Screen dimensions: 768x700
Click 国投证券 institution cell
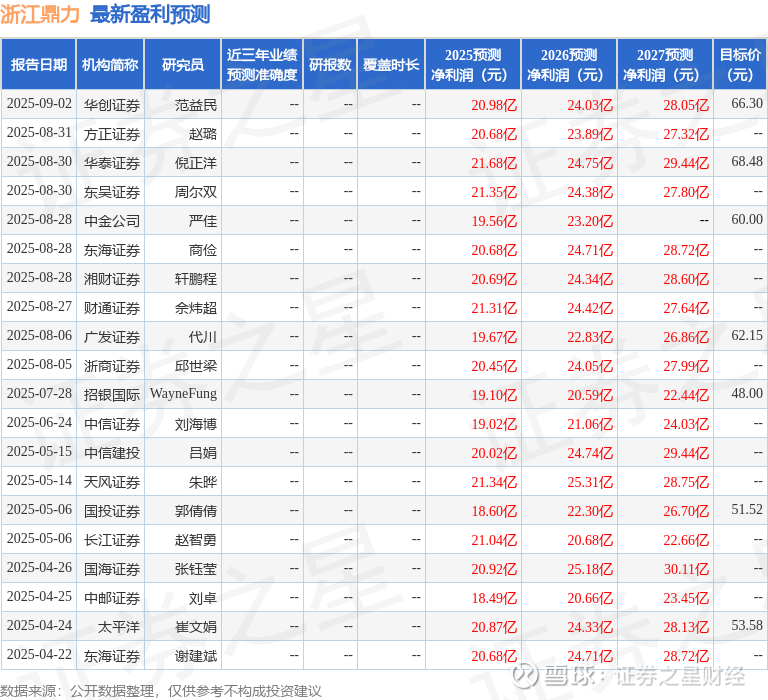(112, 510)
